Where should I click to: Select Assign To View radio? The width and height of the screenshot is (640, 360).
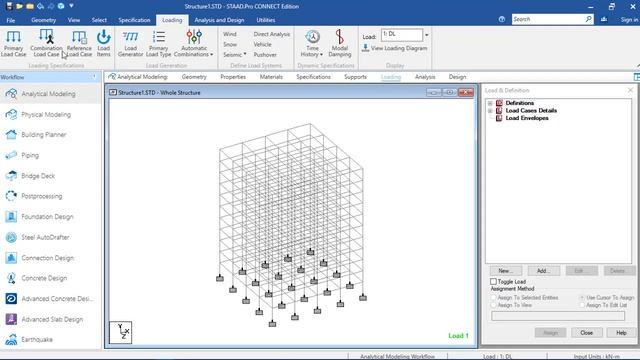[x=493, y=305]
